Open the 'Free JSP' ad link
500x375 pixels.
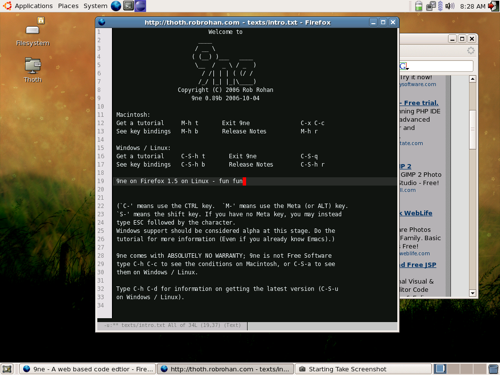click(418, 265)
